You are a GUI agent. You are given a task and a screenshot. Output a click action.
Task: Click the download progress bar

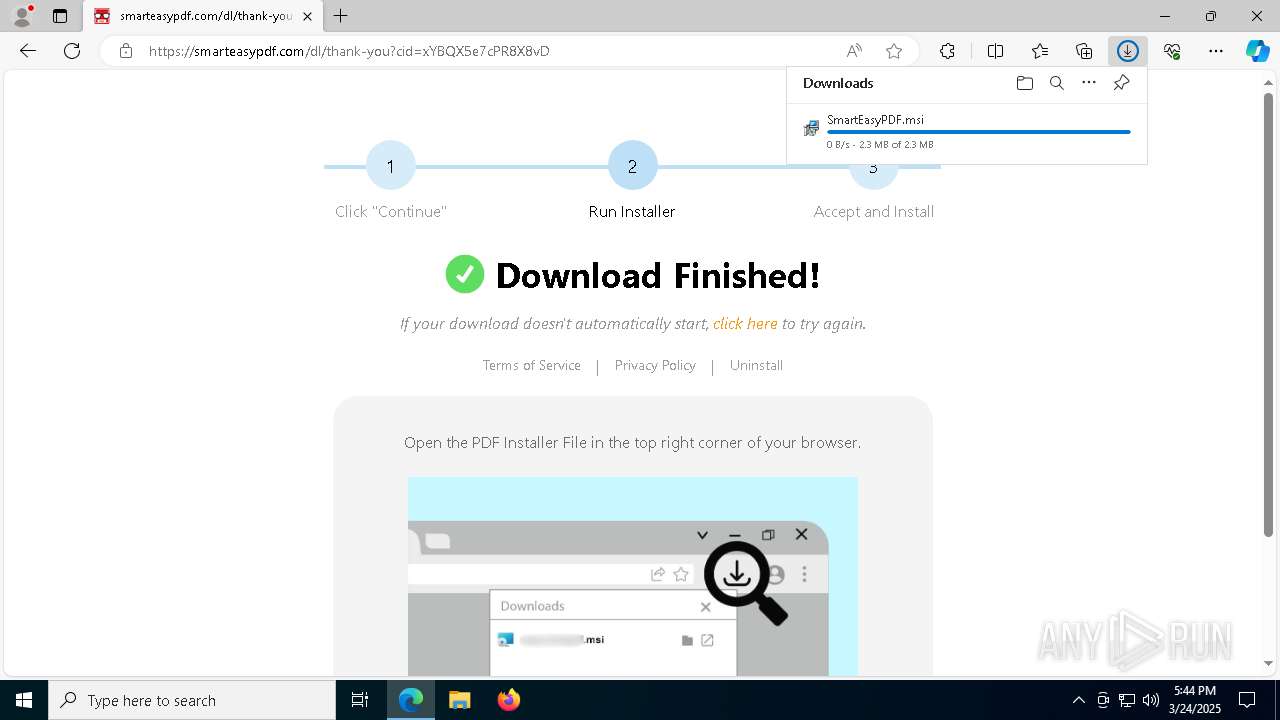point(978,132)
